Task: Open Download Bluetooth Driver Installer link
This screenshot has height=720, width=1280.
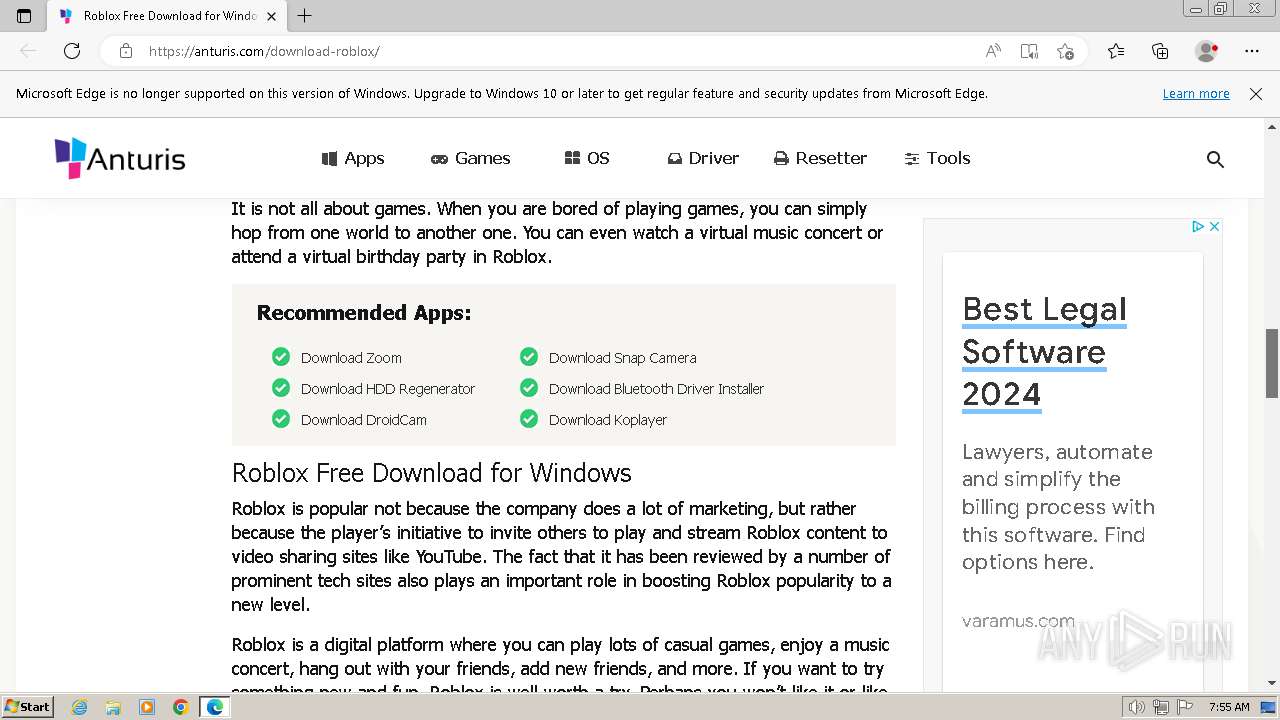Action: [656, 389]
